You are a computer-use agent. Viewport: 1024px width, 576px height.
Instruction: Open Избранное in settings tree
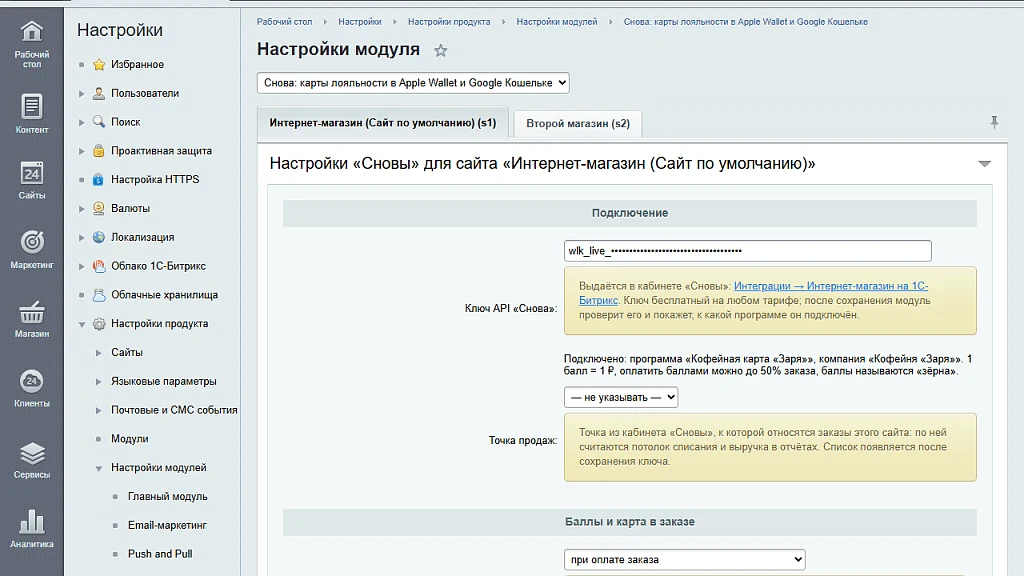[137, 65]
